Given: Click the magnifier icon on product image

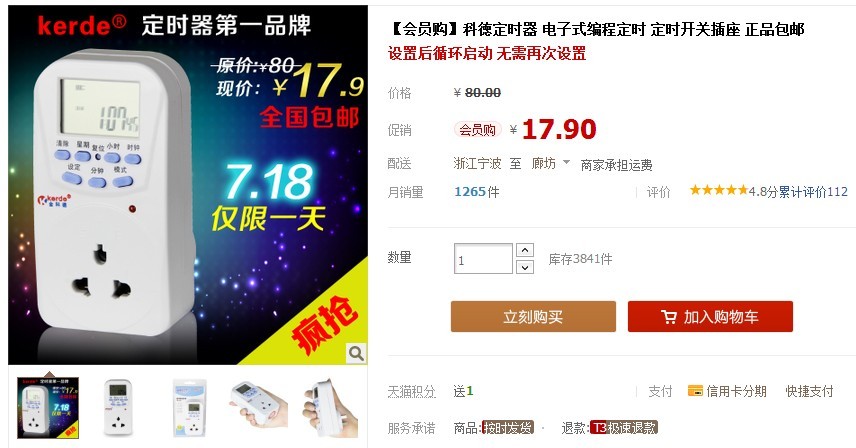Looking at the screenshot, I should [x=356, y=354].
